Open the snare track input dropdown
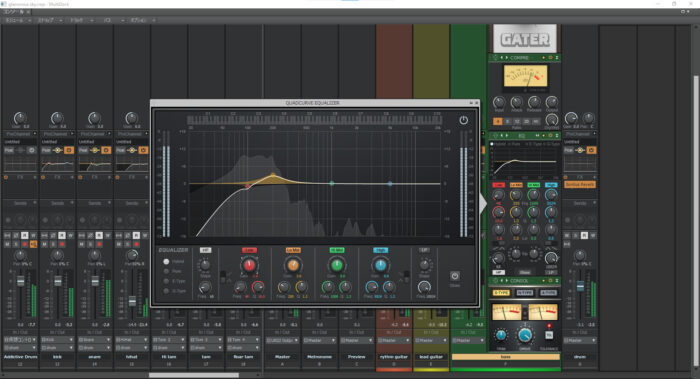700x379 pixels. [95, 340]
